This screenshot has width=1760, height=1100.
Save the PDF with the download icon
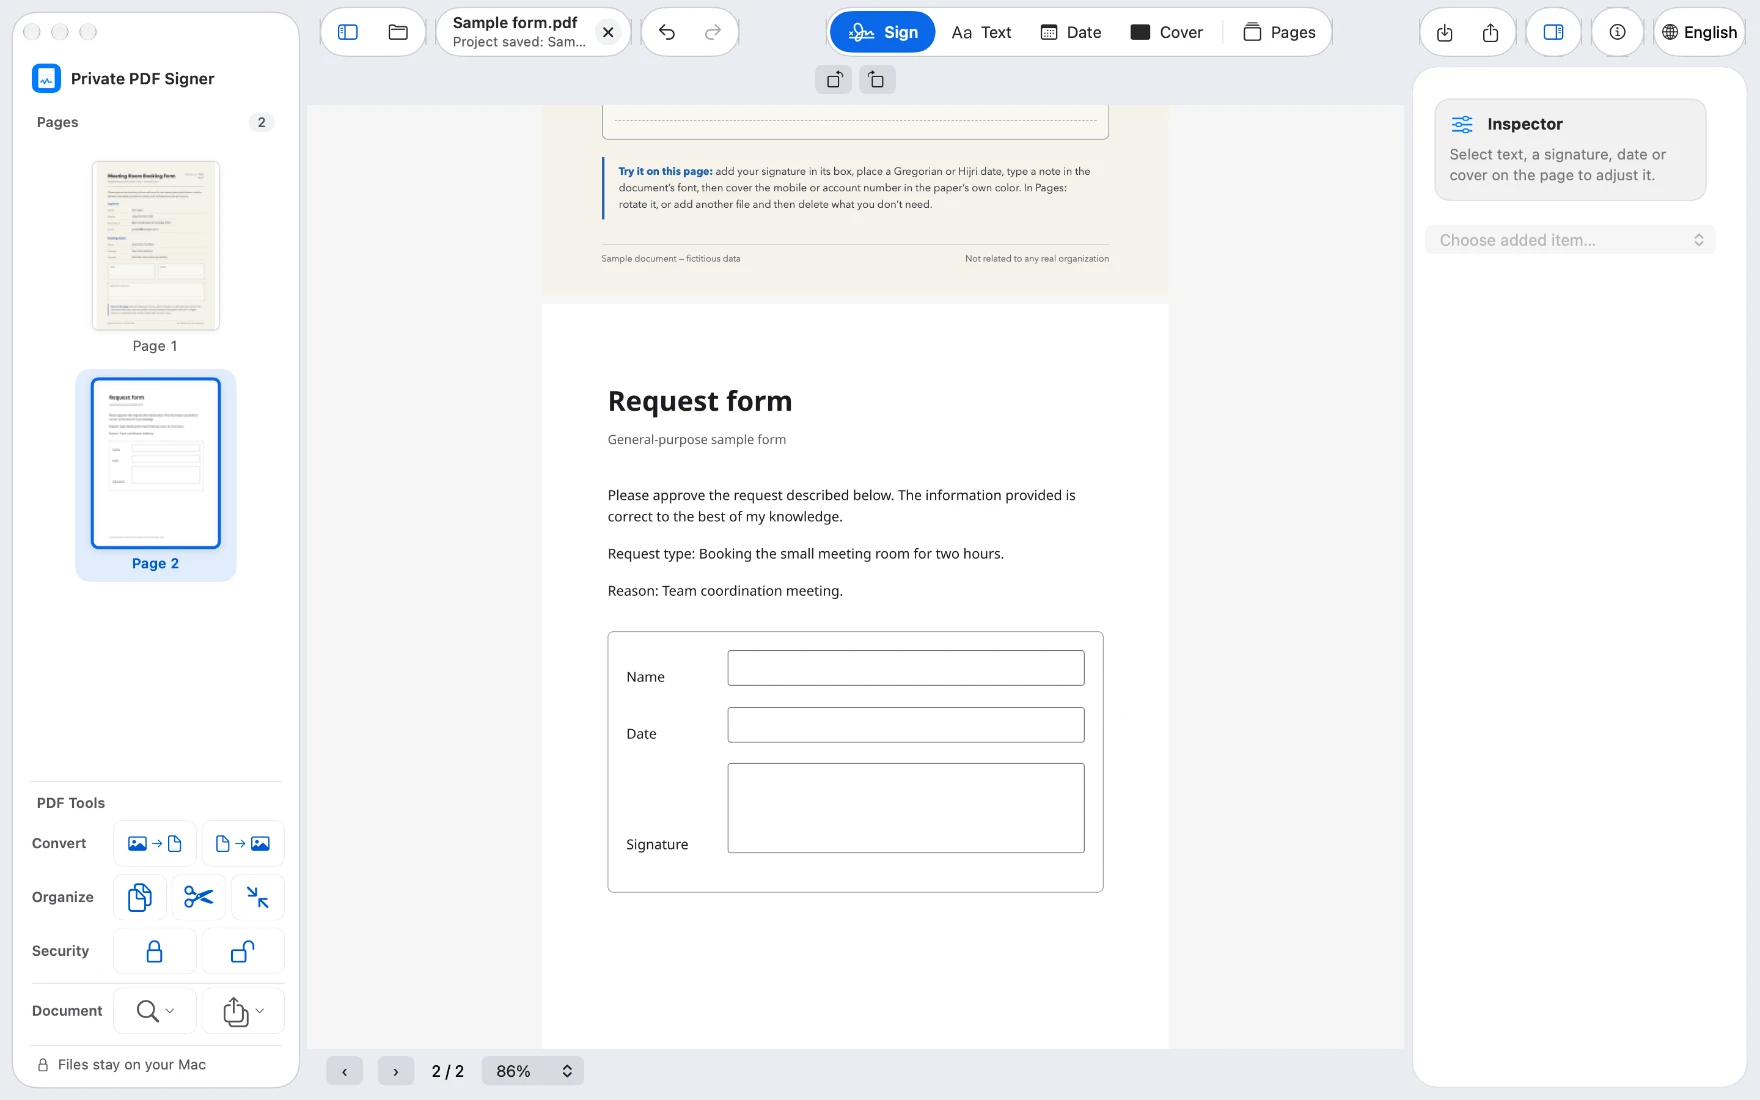click(1445, 32)
